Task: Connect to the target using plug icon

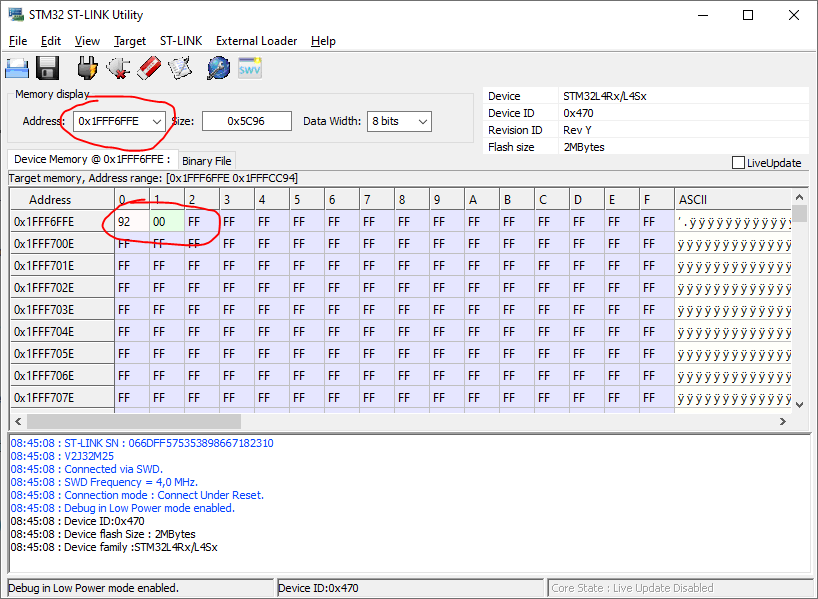Action: [x=87, y=68]
